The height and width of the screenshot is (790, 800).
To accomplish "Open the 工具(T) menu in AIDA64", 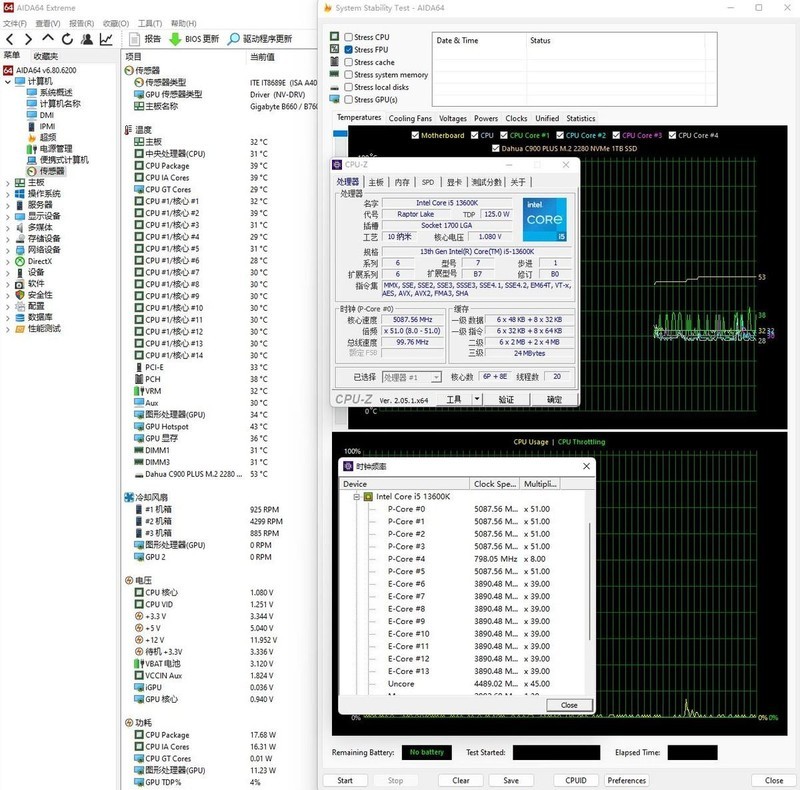I will click(x=150, y=23).
